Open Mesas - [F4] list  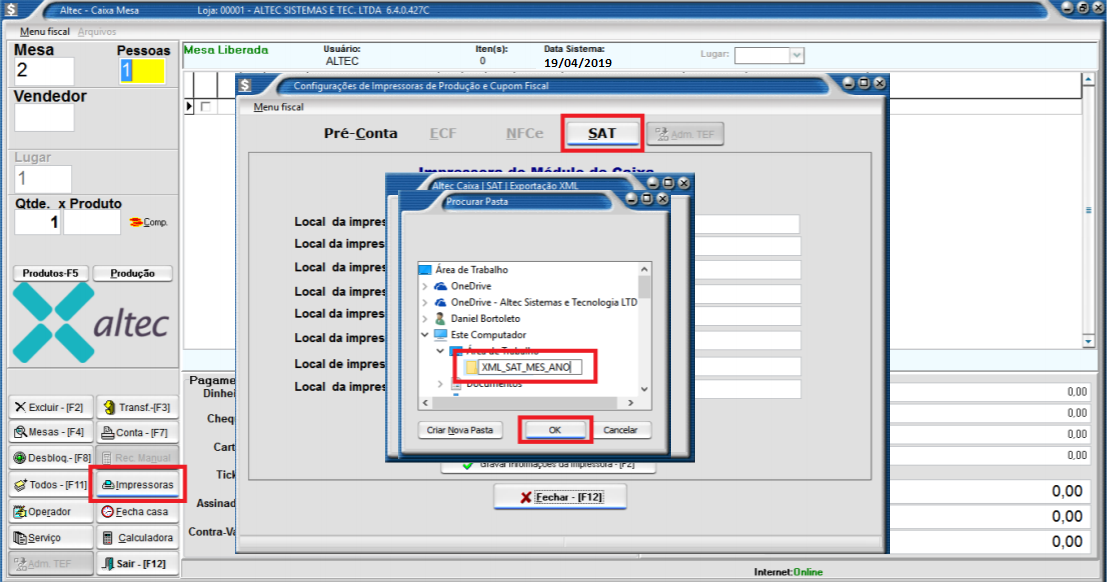[50, 432]
